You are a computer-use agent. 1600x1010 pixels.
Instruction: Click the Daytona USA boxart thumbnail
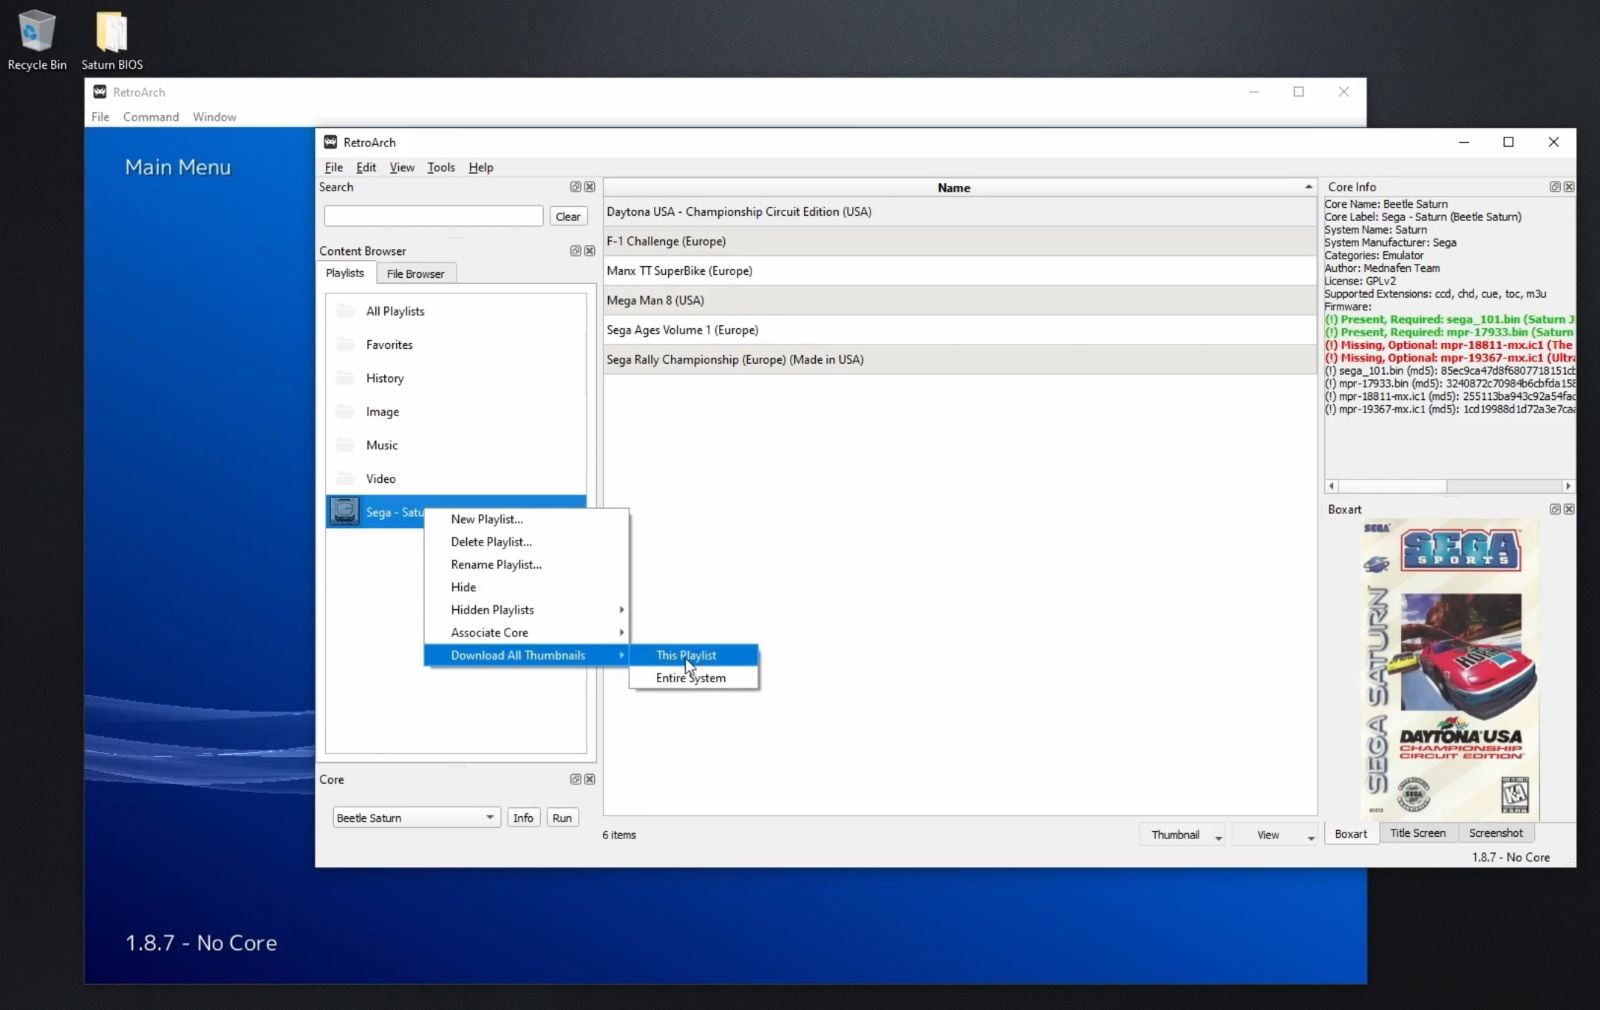[x=1450, y=670]
